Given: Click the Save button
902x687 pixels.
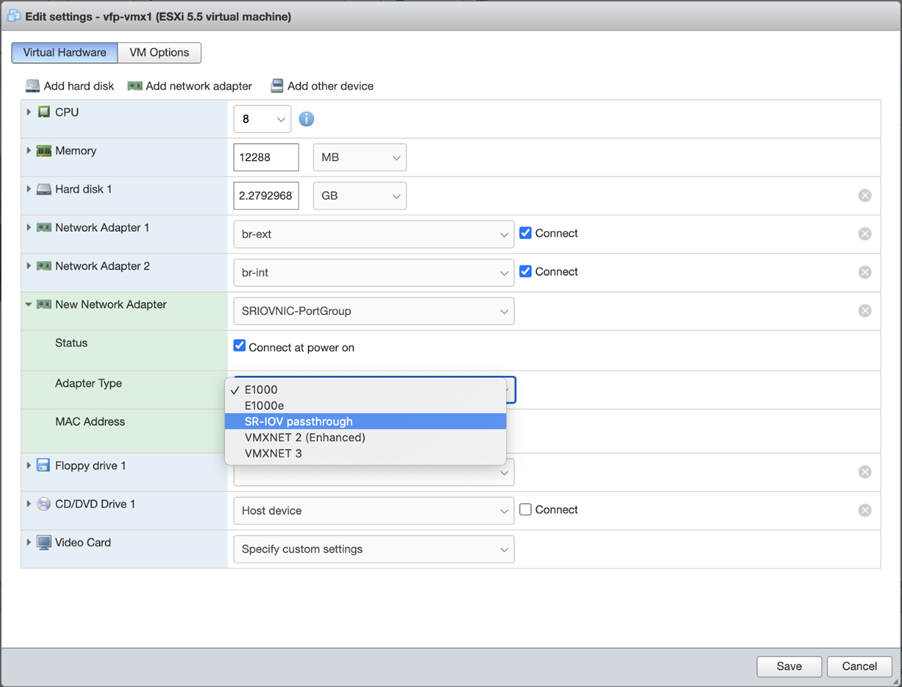Looking at the screenshot, I should (789, 666).
